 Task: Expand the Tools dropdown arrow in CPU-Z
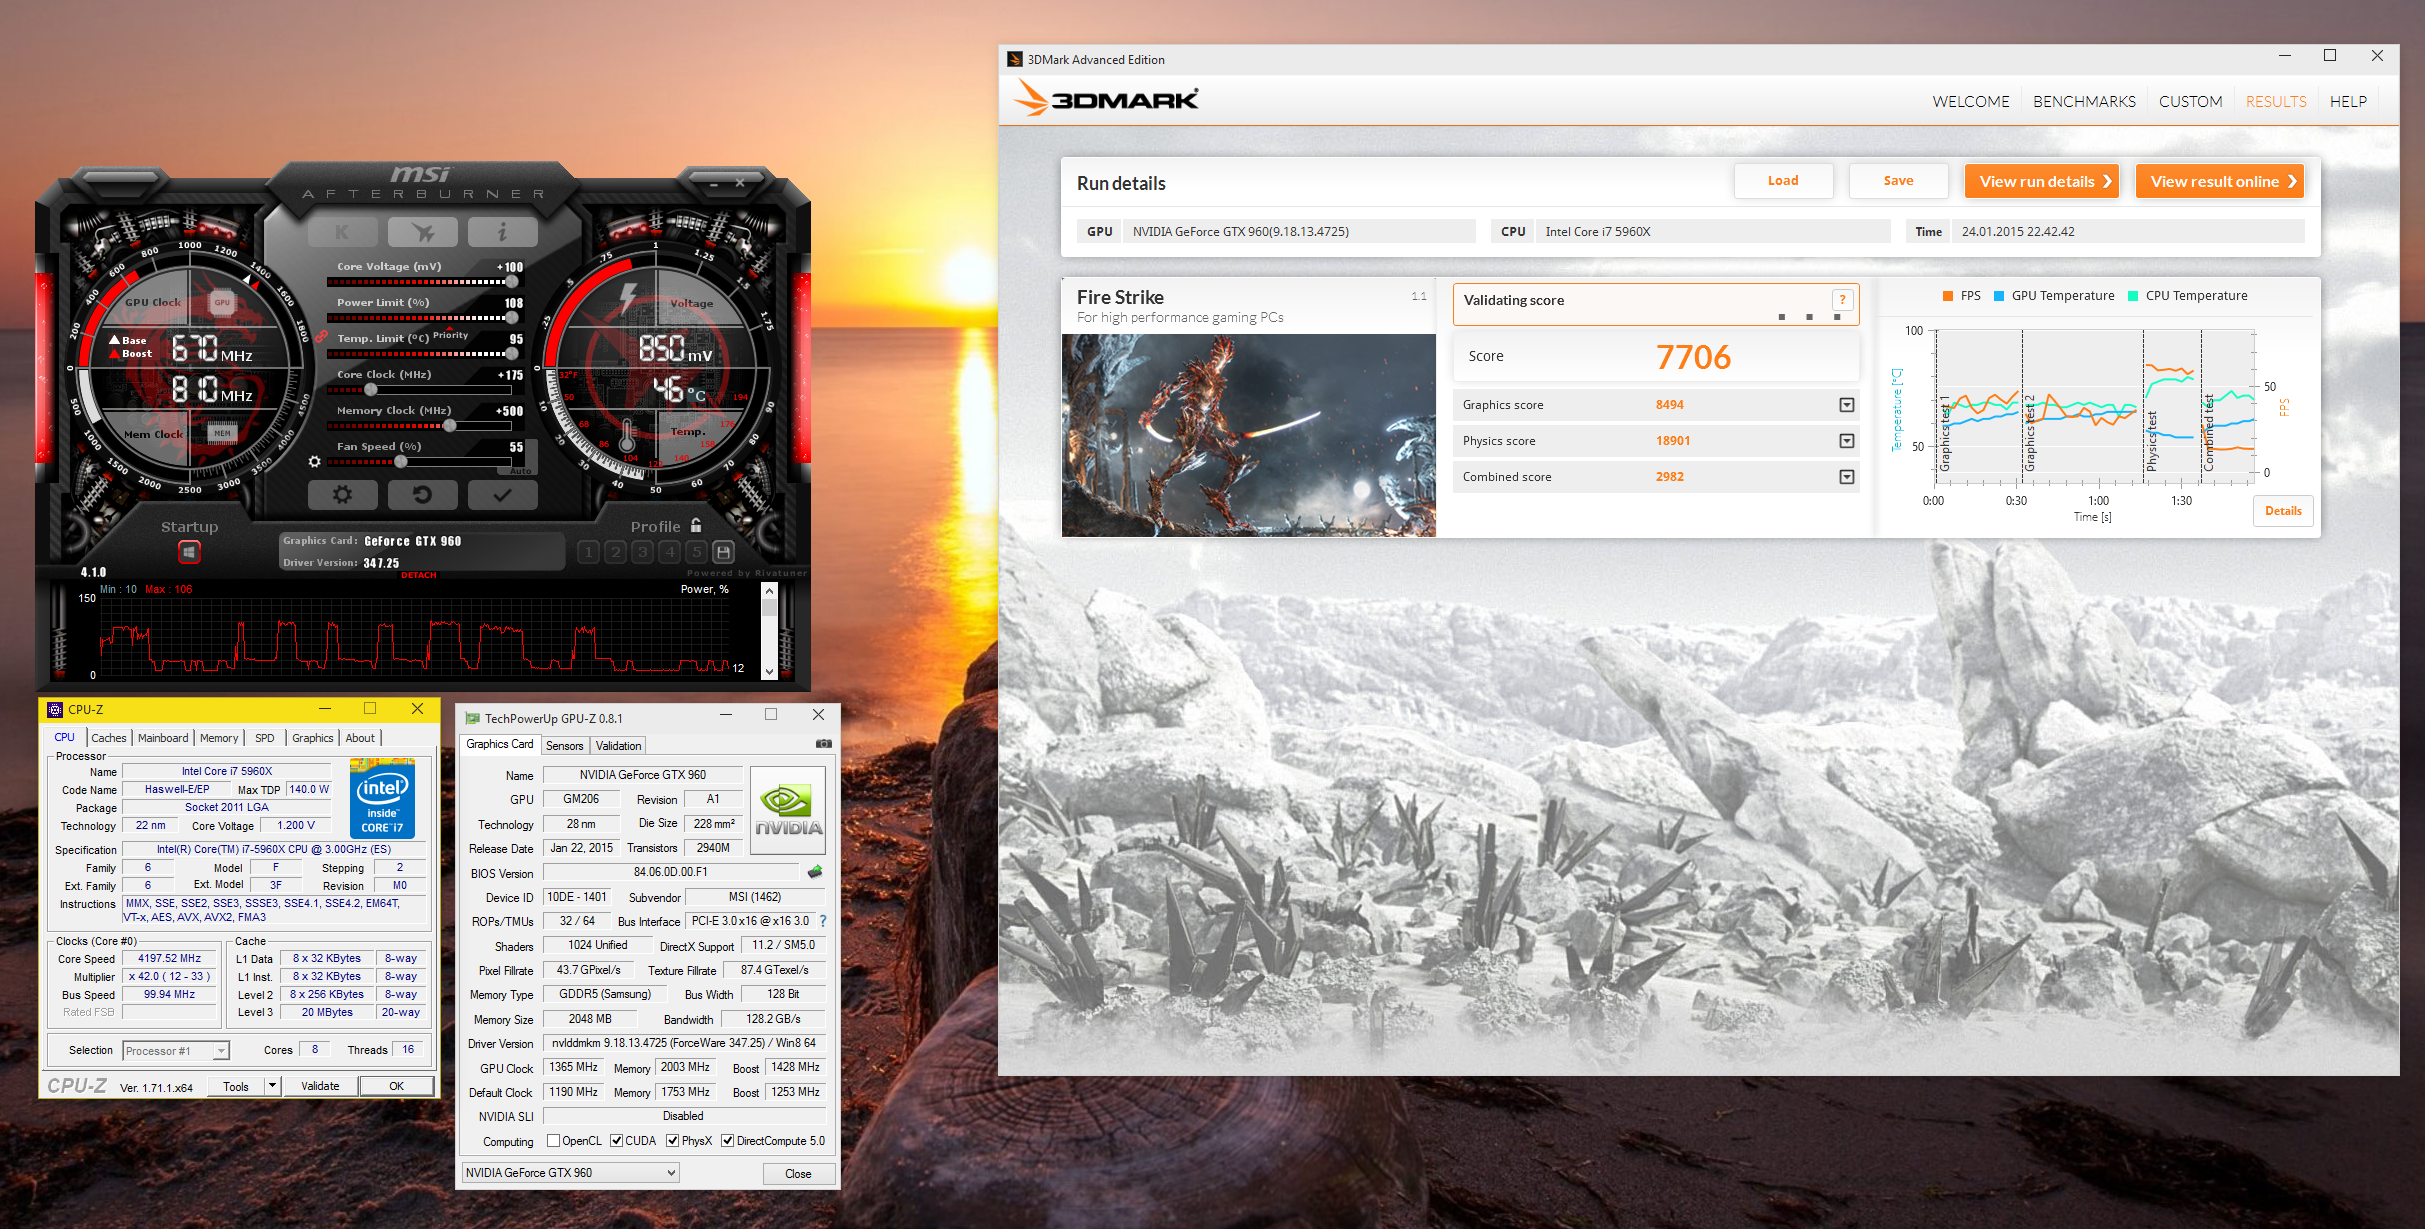(x=272, y=1085)
